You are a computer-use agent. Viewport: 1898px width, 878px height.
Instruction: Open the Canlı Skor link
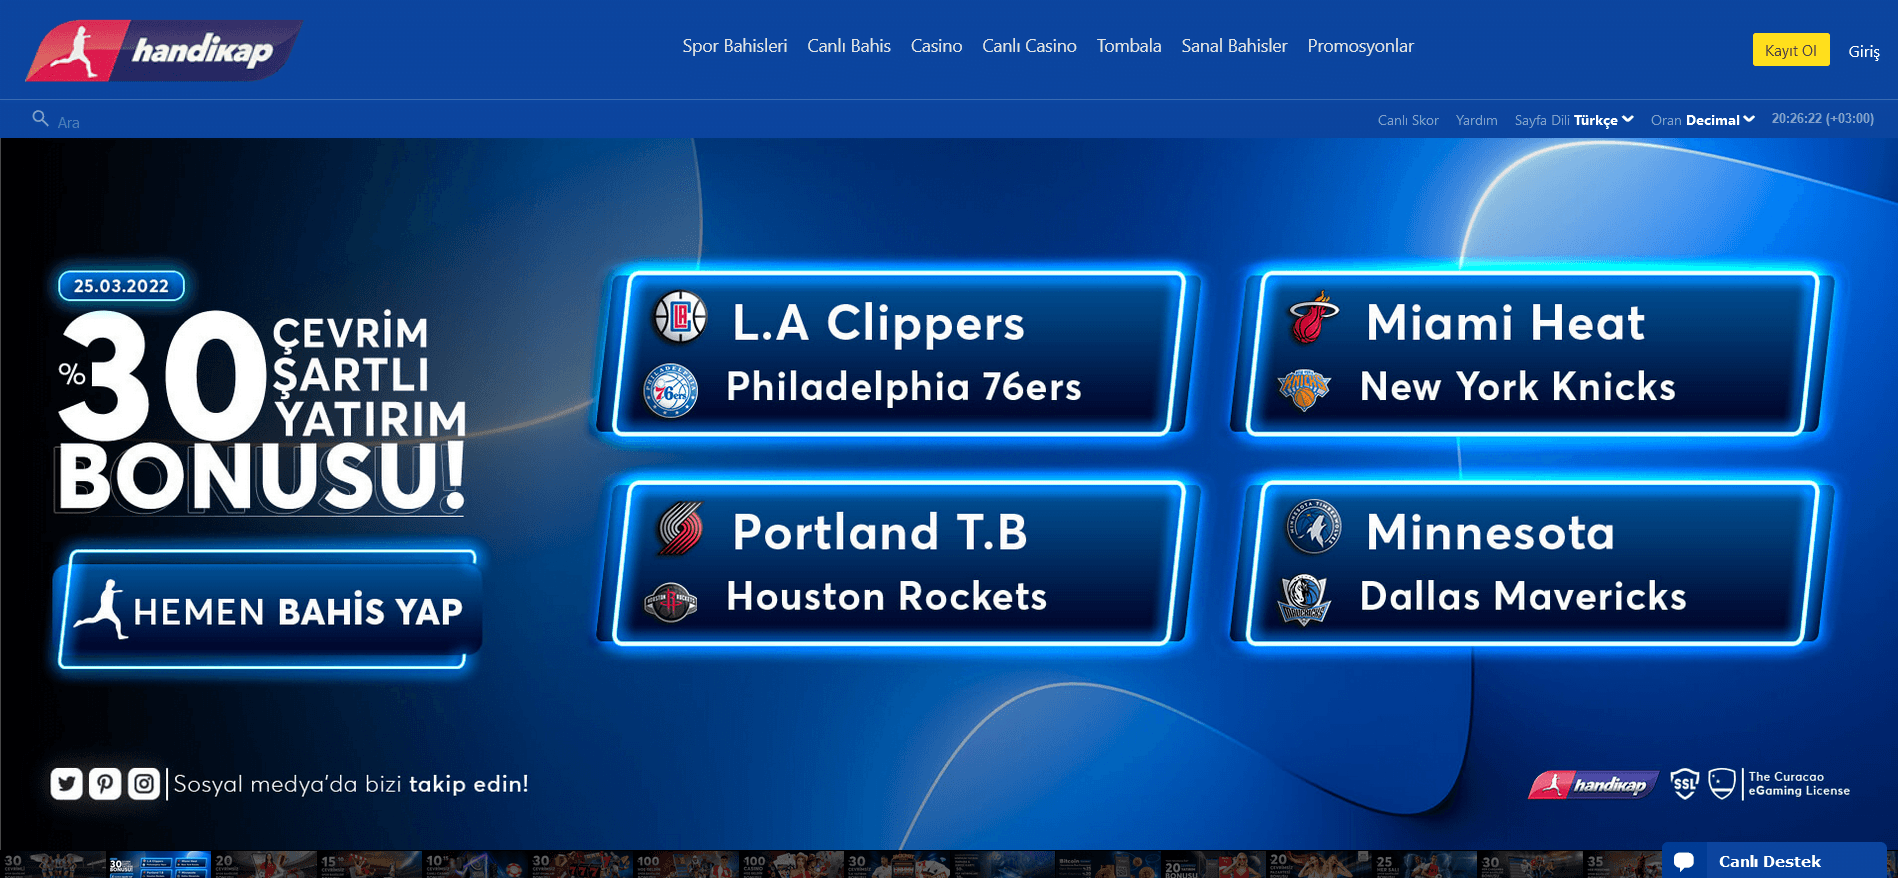point(1408,120)
